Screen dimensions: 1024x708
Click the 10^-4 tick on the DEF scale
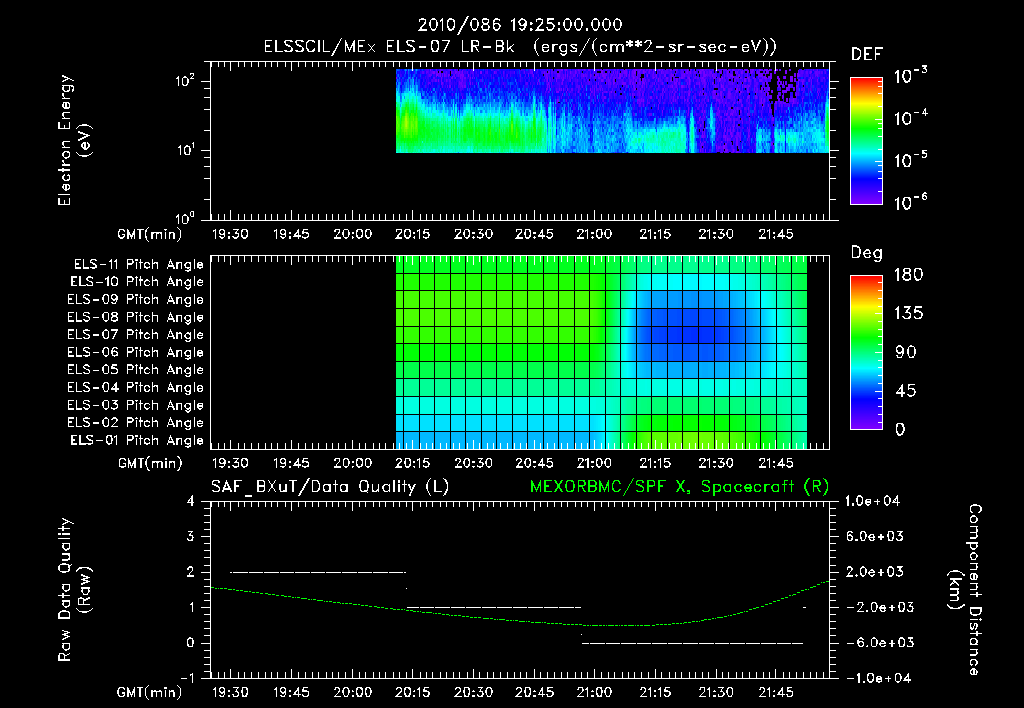coord(911,118)
